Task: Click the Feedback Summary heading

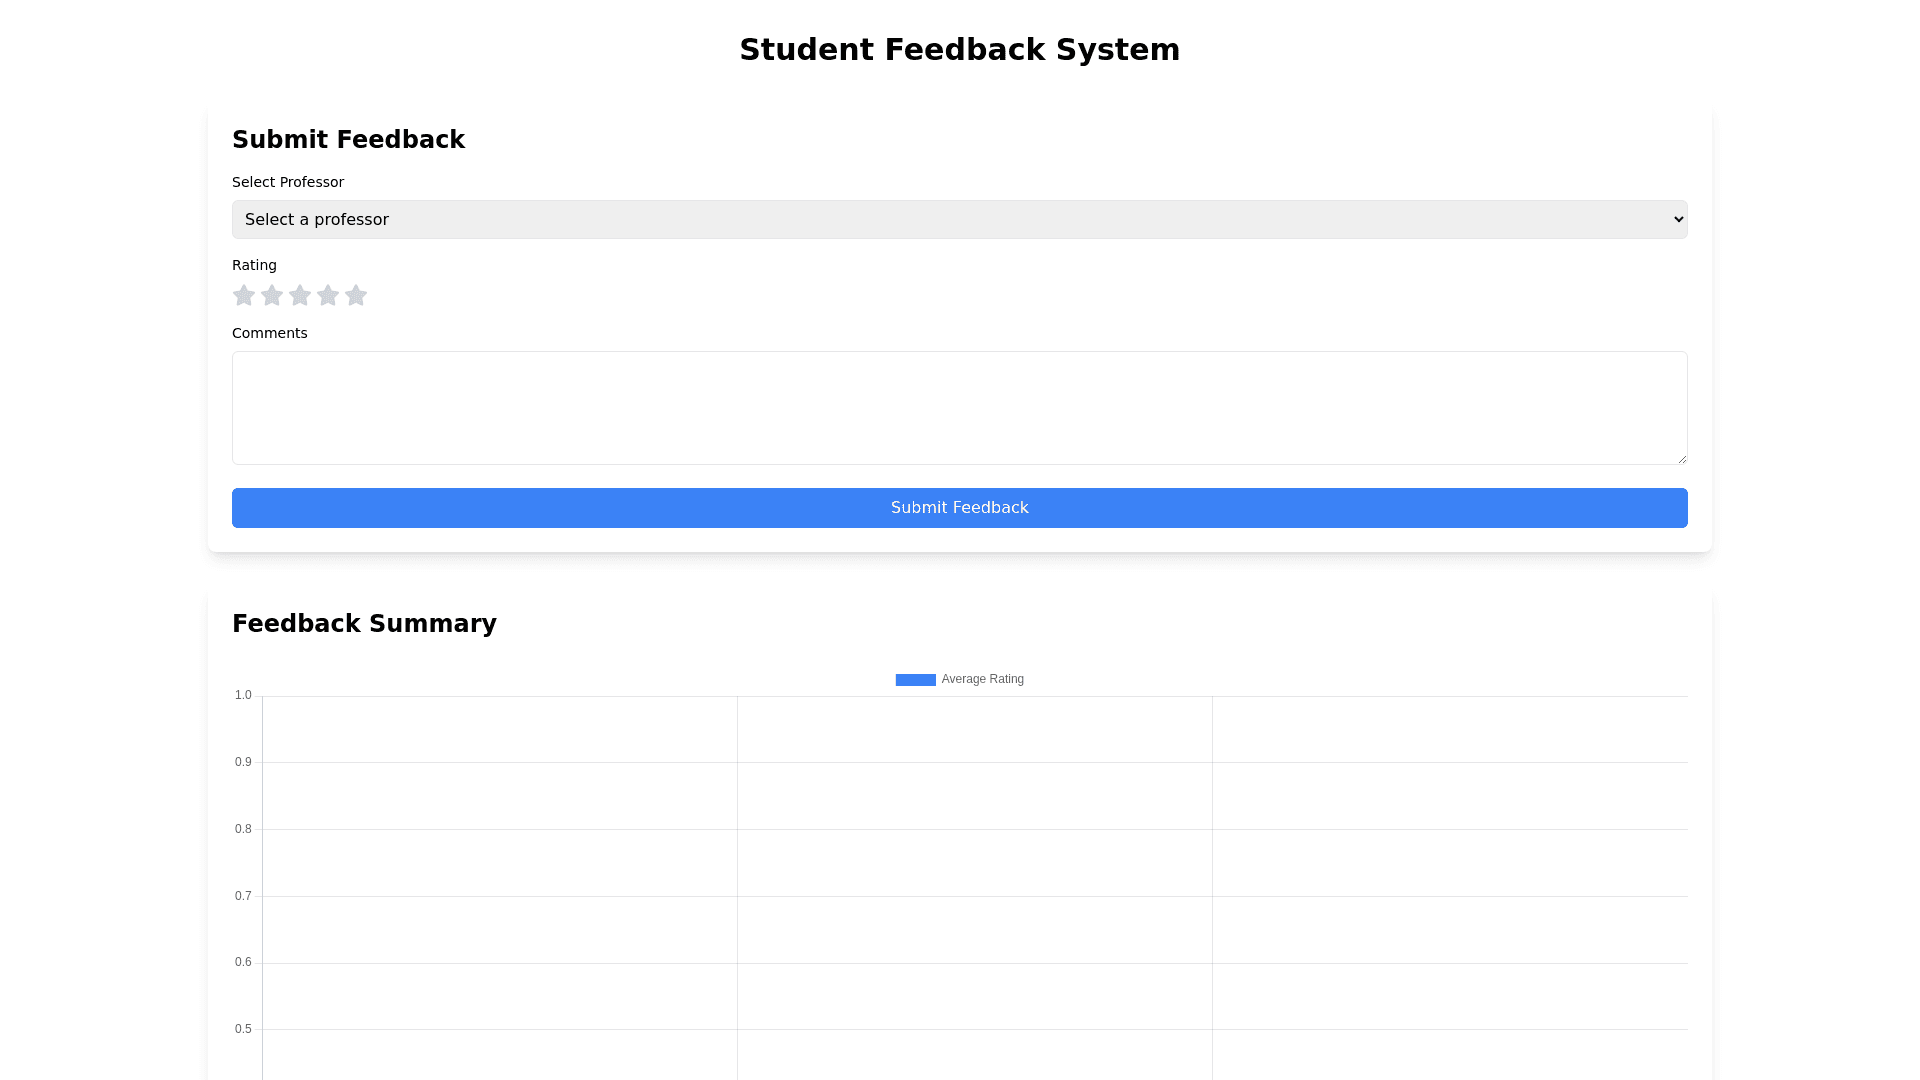Action: (x=364, y=624)
